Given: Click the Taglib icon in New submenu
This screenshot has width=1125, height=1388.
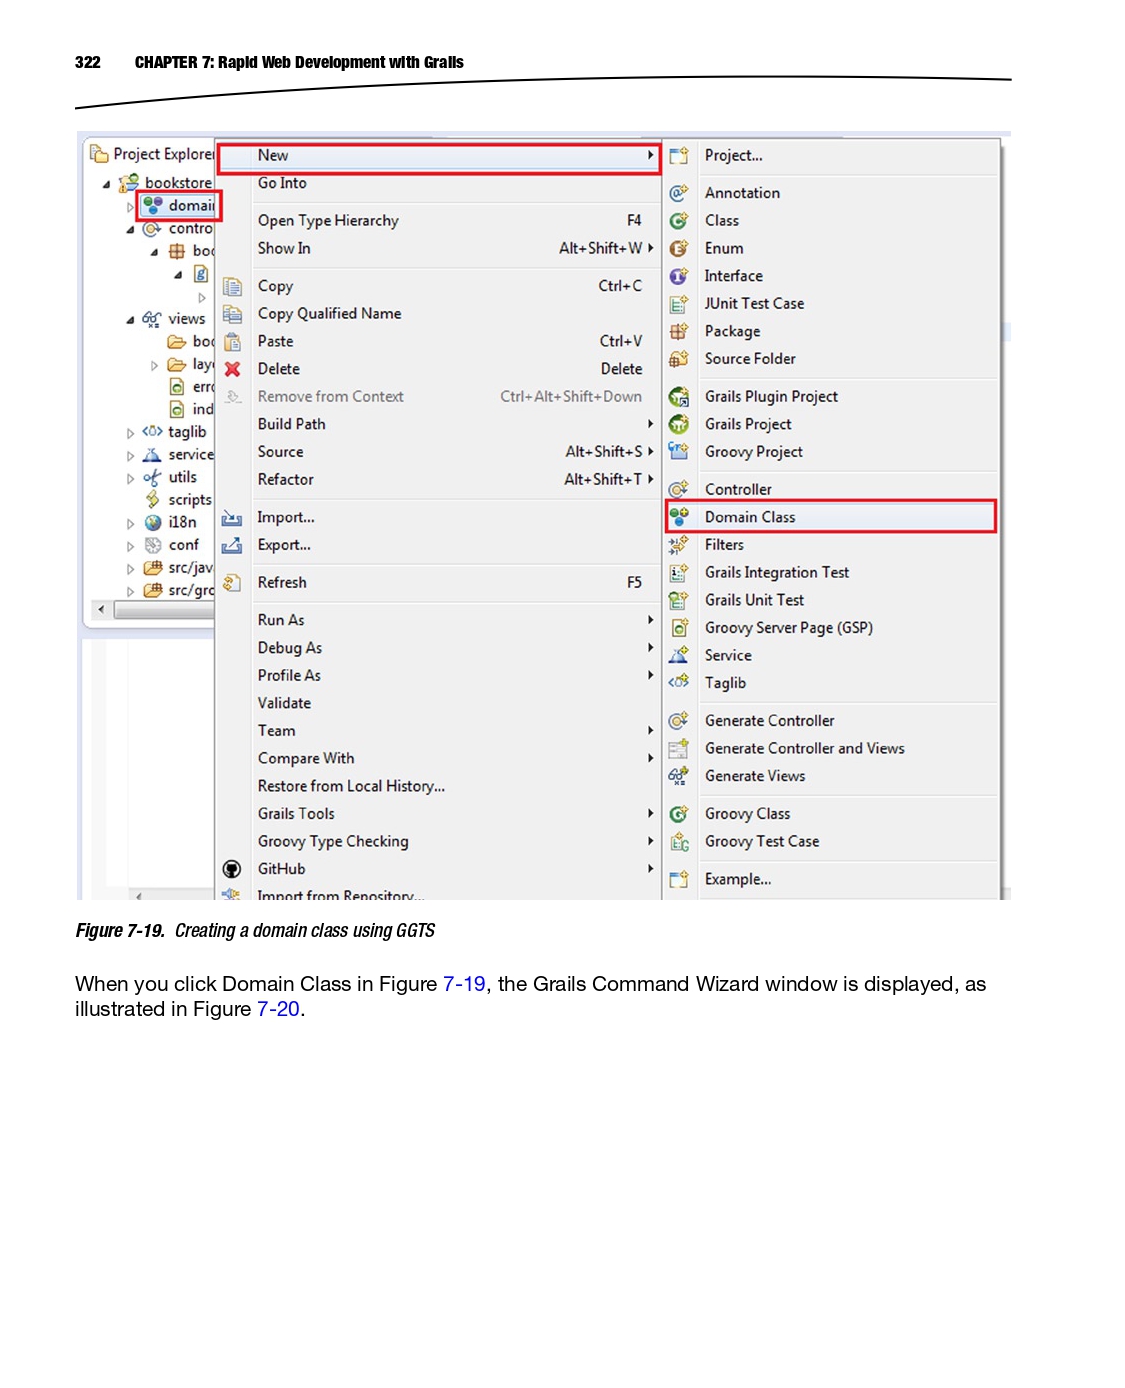Looking at the screenshot, I should 679,683.
